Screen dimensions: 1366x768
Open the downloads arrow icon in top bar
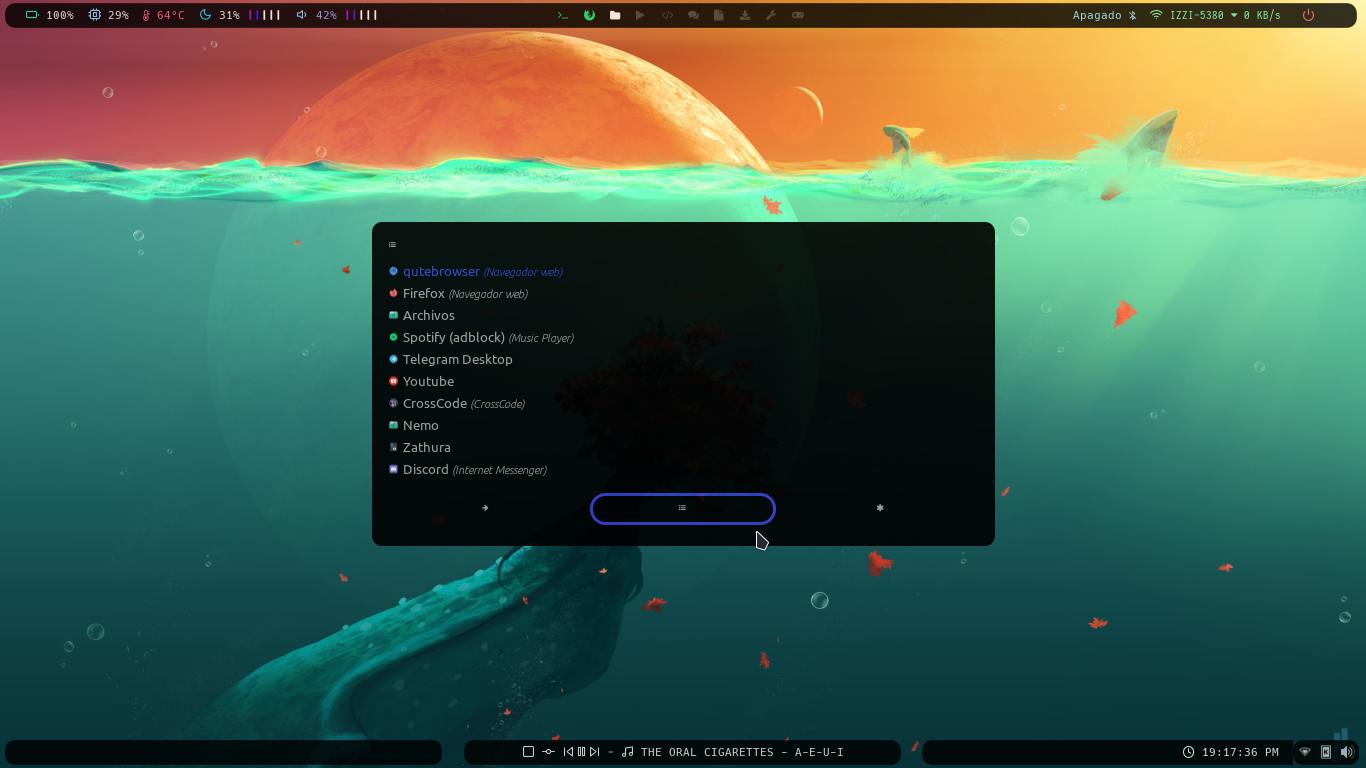[x=745, y=15]
